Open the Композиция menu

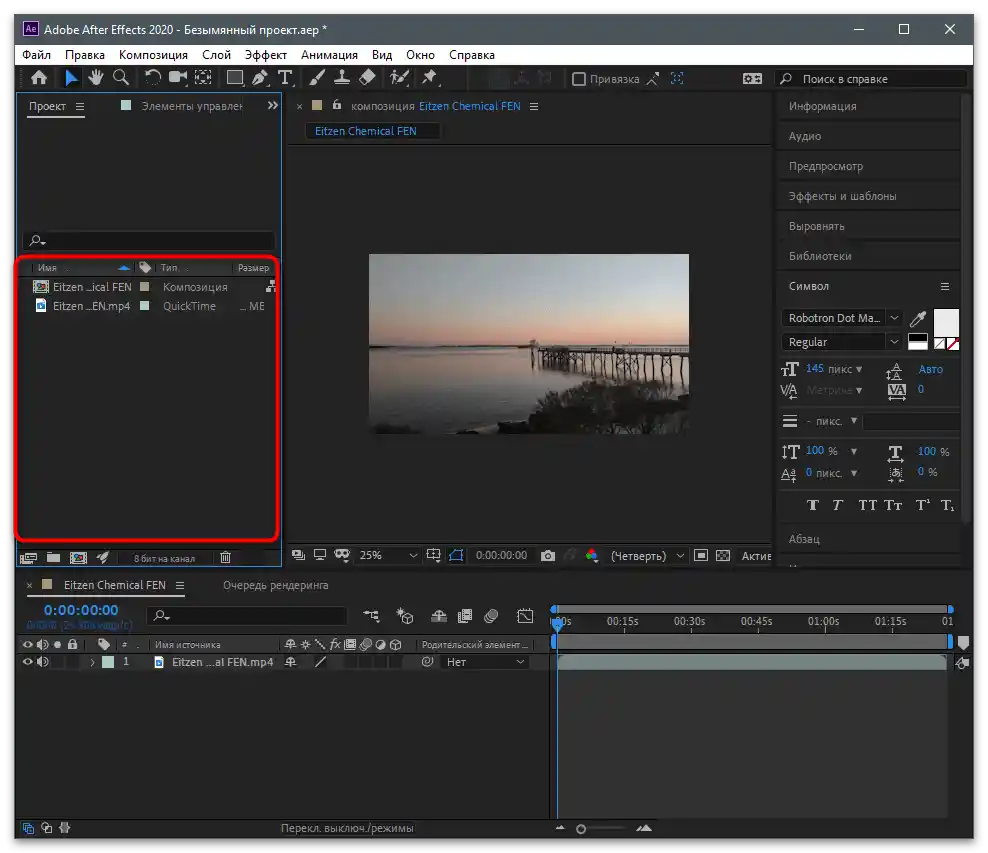[153, 55]
